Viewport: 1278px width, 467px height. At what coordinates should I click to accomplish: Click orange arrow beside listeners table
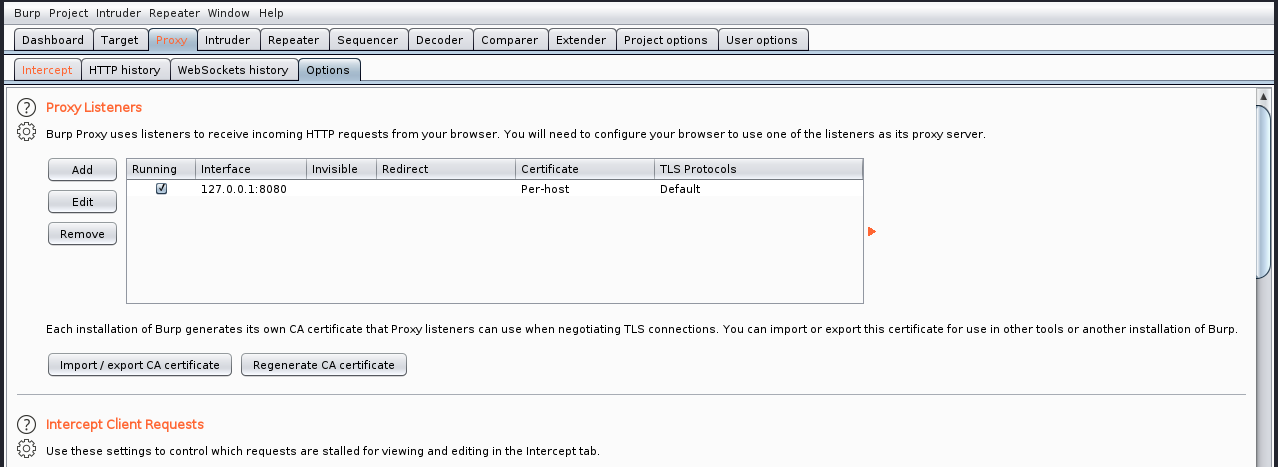[872, 232]
